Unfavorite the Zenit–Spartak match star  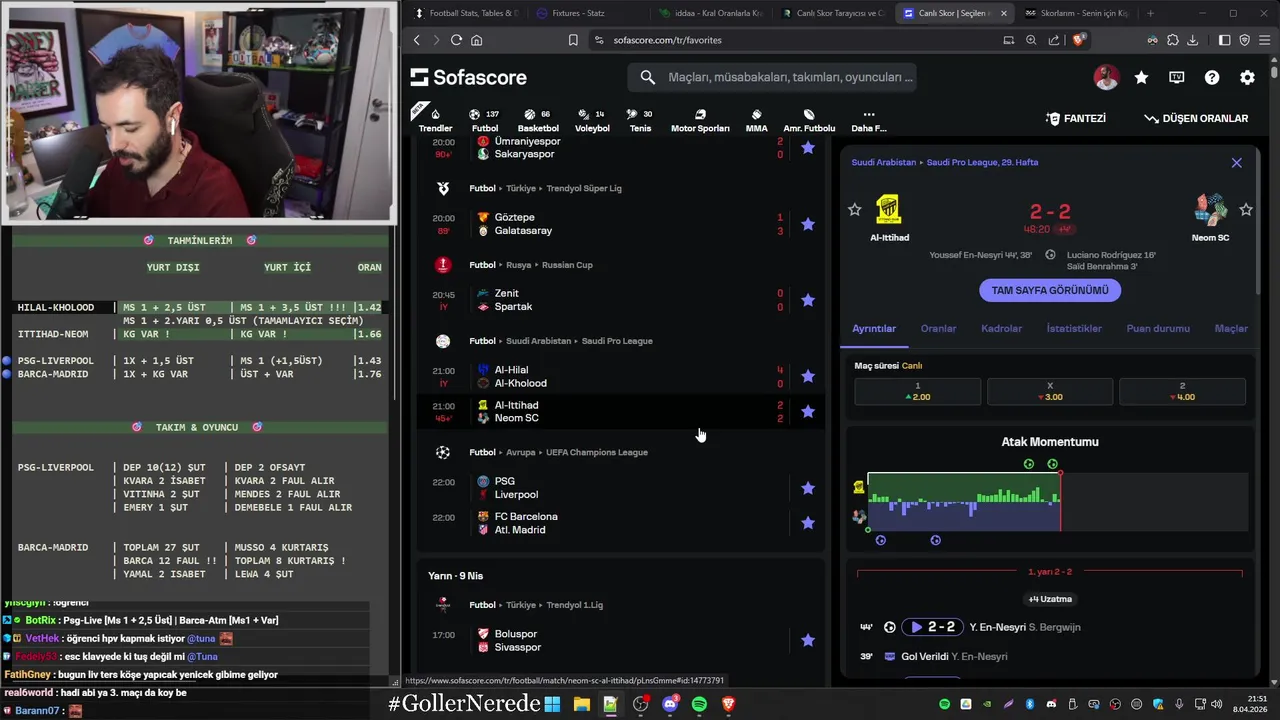[808, 300]
